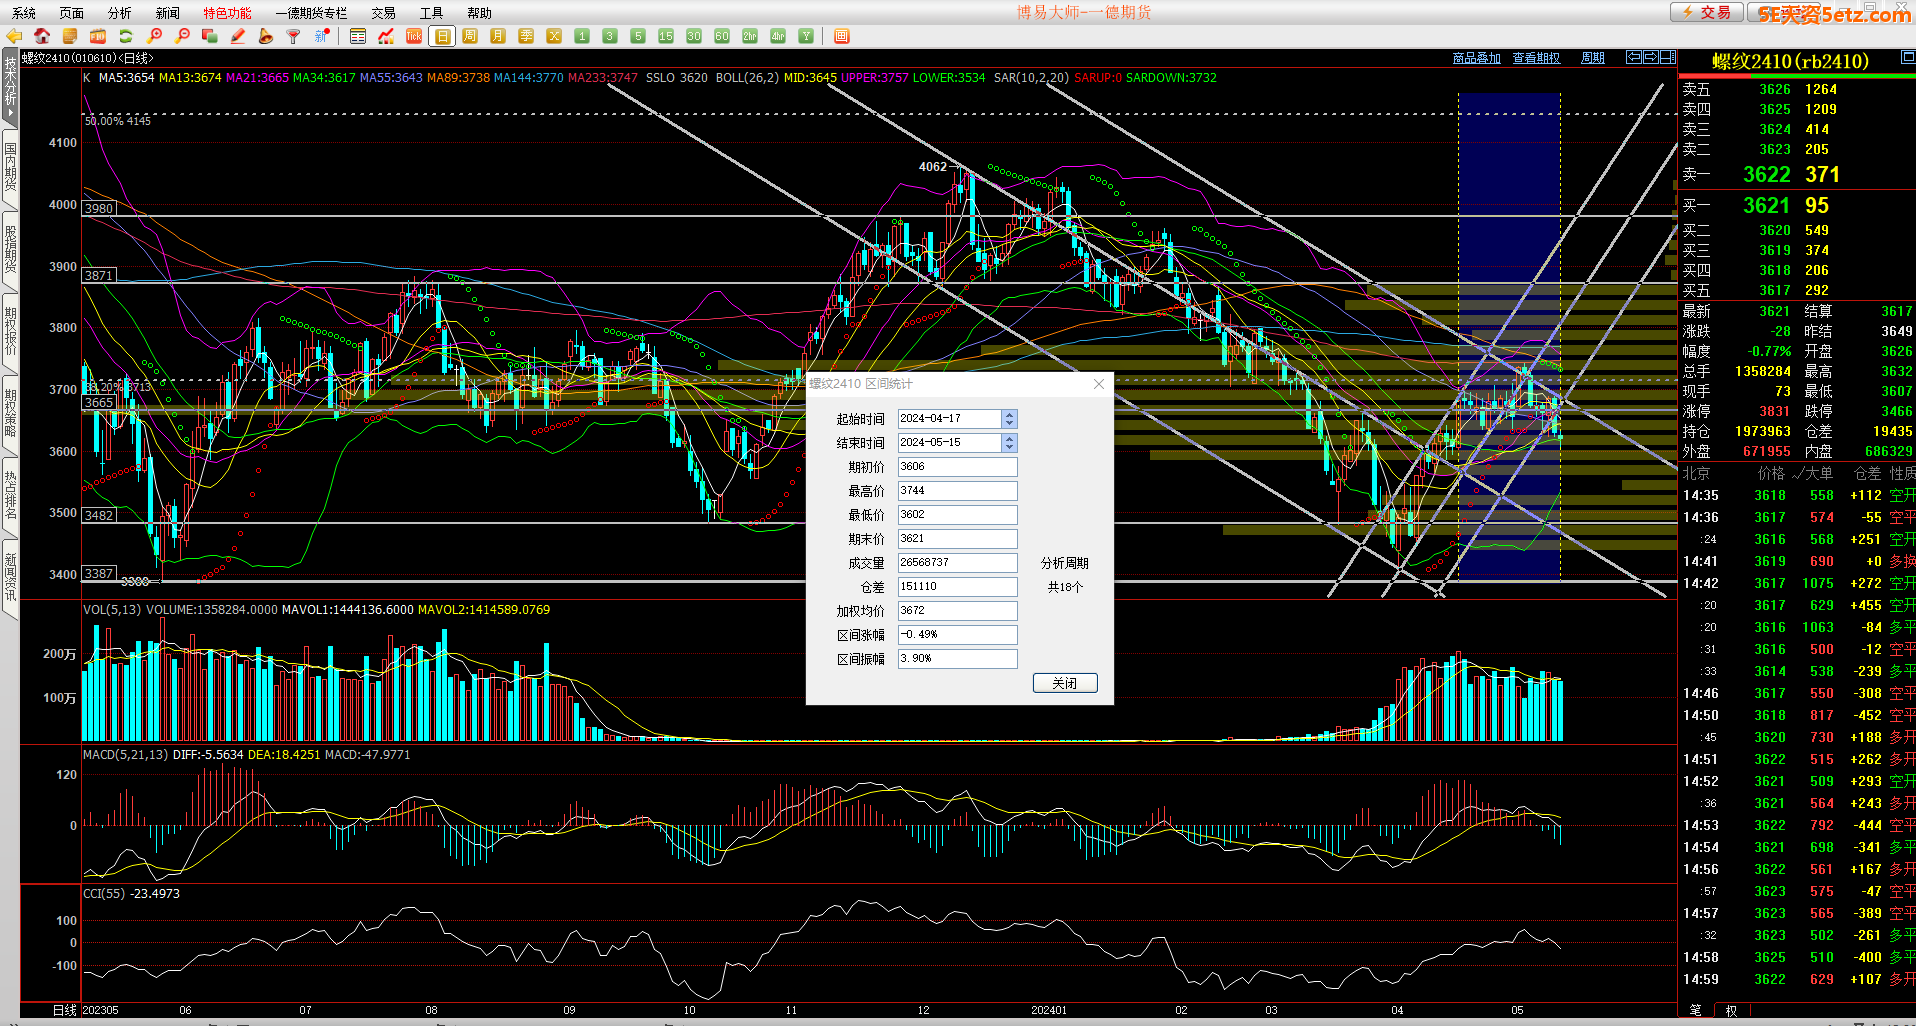
Task: Go to the home page icon
Action: (42, 36)
